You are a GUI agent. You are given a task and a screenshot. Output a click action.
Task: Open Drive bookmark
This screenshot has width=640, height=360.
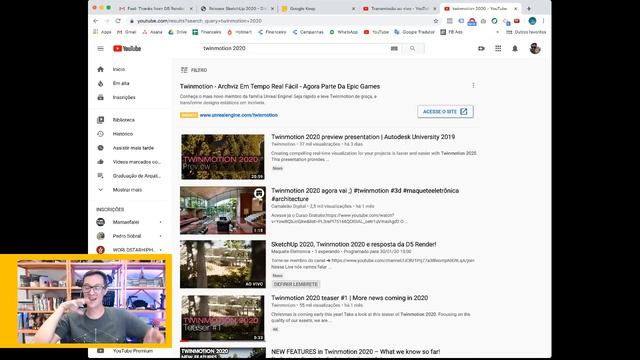[x=178, y=32]
